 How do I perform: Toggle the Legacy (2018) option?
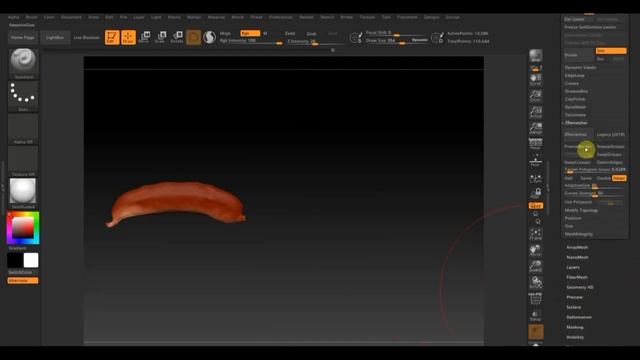tap(611, 134)
